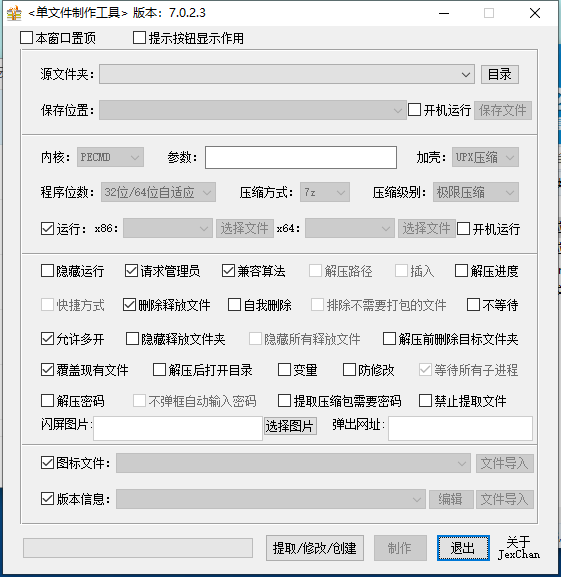The image size is (561, 577).
Task: Check 开机运行 next to 保存文件
Action: [415, 110]
